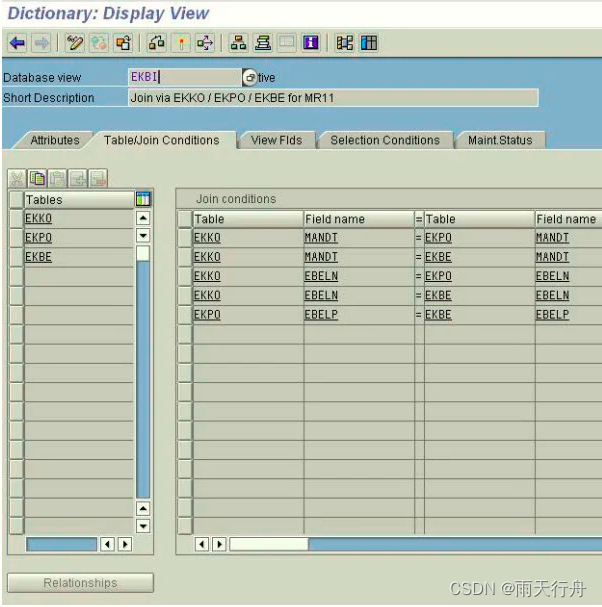Click the Copy icon above Tables list
The height and width of the screenshot is (607, 602).
(x=37, y=178)
